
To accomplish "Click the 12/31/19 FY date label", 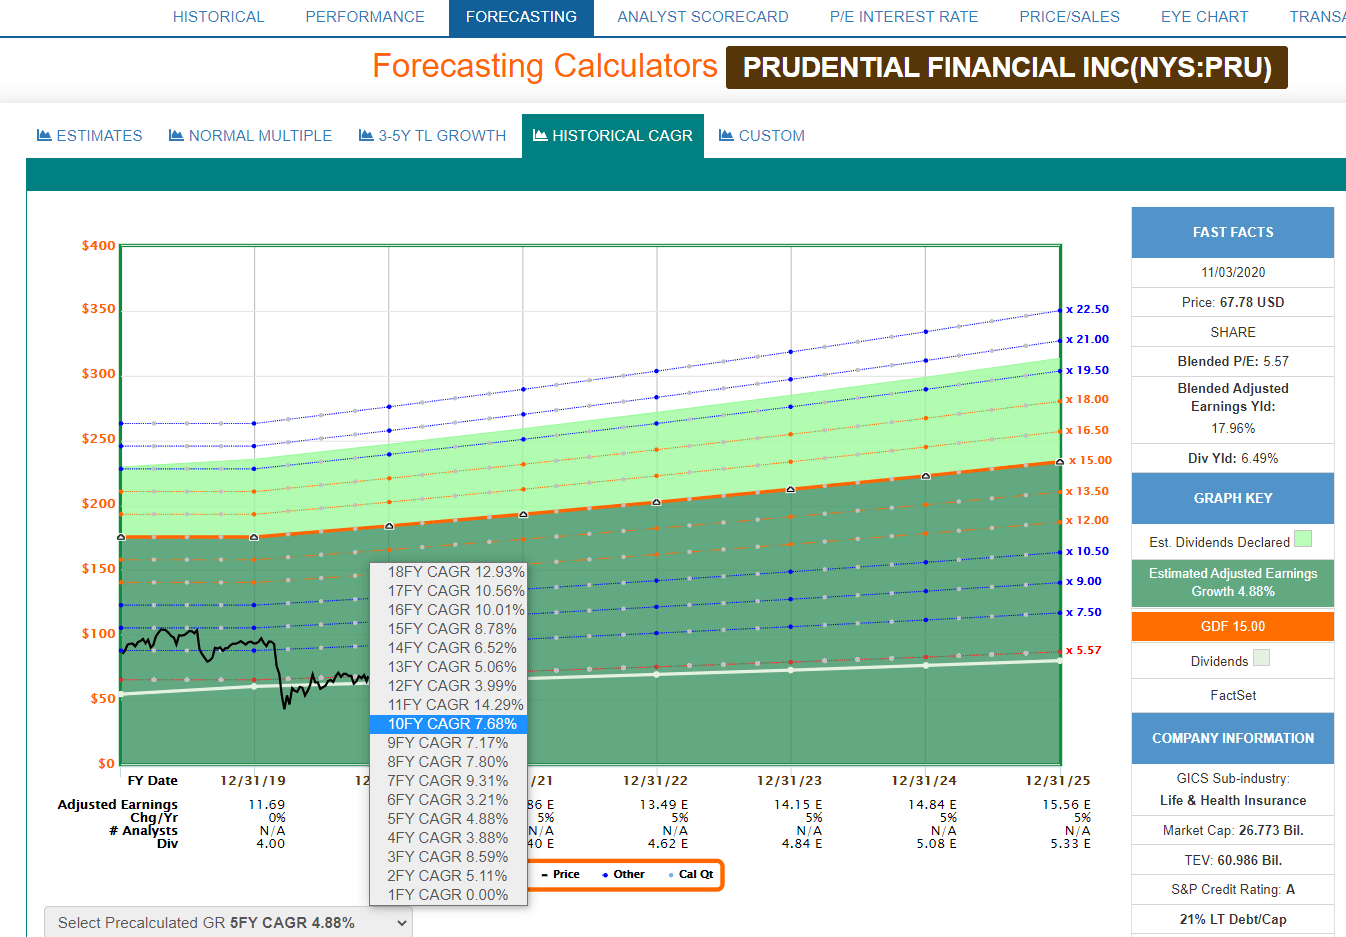I will pos(253,780).
